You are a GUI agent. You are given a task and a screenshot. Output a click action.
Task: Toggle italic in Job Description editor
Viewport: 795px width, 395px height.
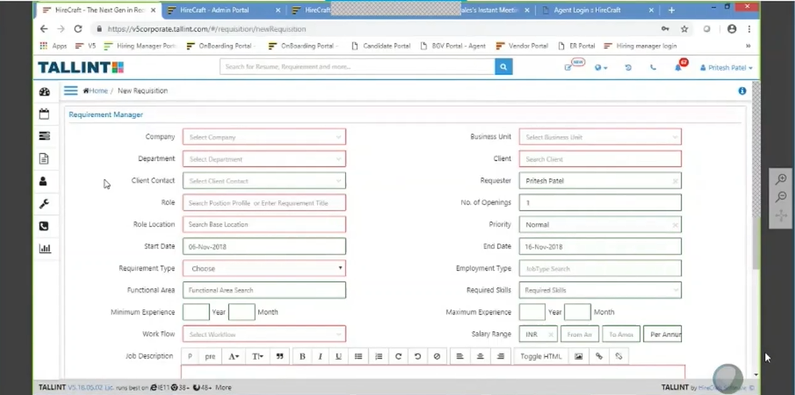[x=320, y=356]
